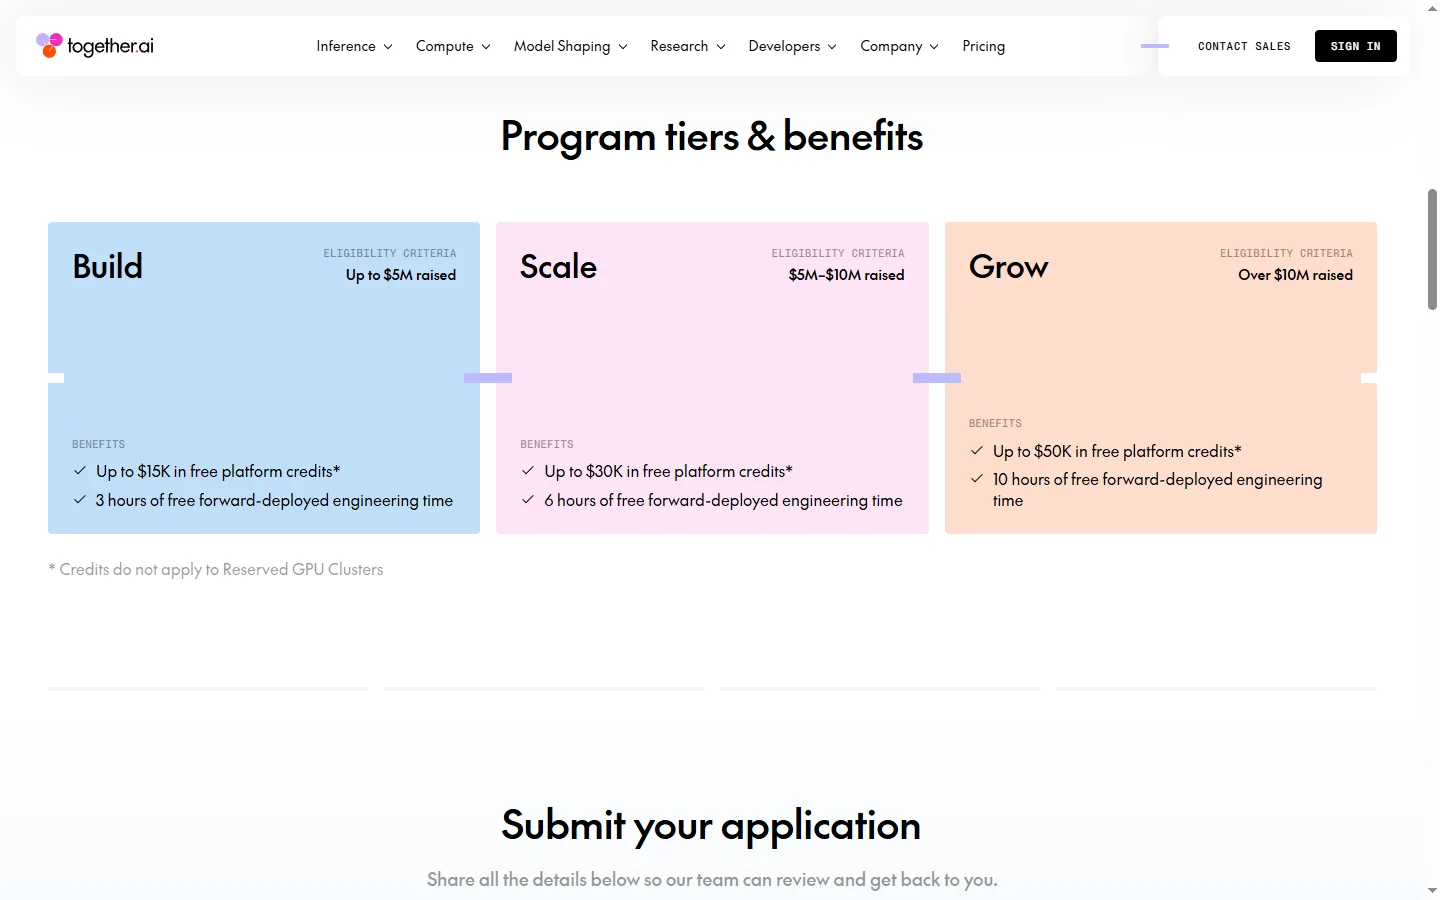Click checkmark icon beside 6 hours engineering time
Viewport: 1440px width, 900px height.
(x=528, y=500)
